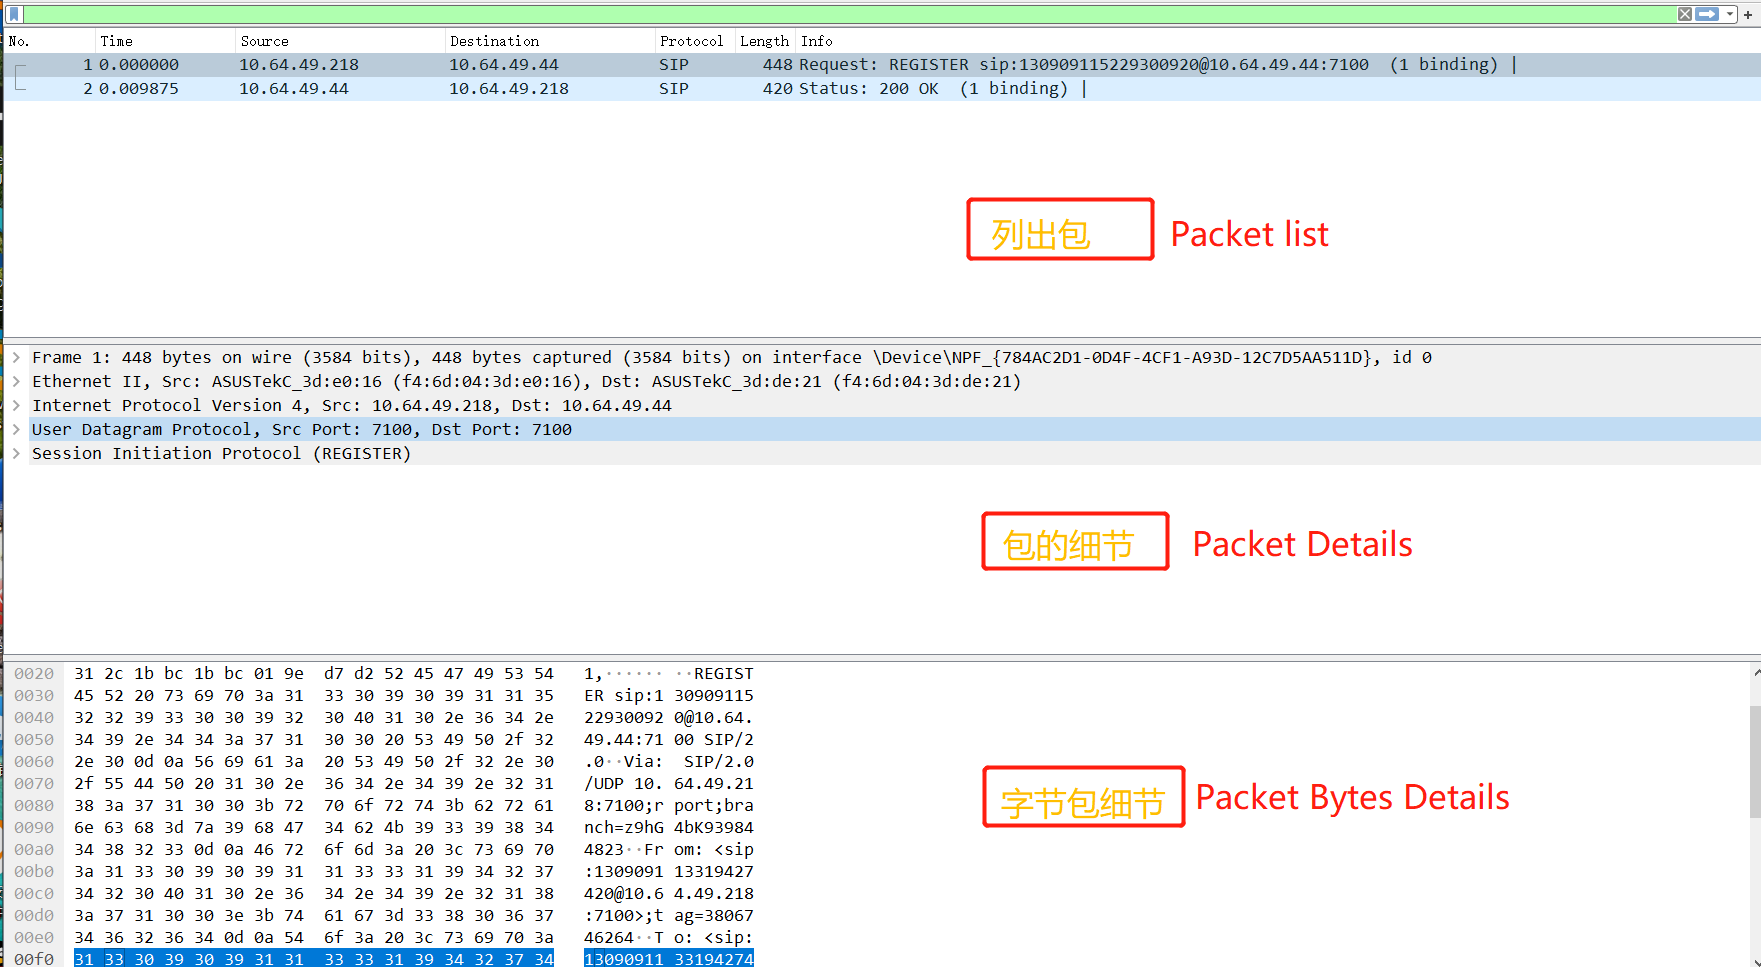Click the SIP protocol cell of packet 1
1761x967 pixels.
click(674, 64)
